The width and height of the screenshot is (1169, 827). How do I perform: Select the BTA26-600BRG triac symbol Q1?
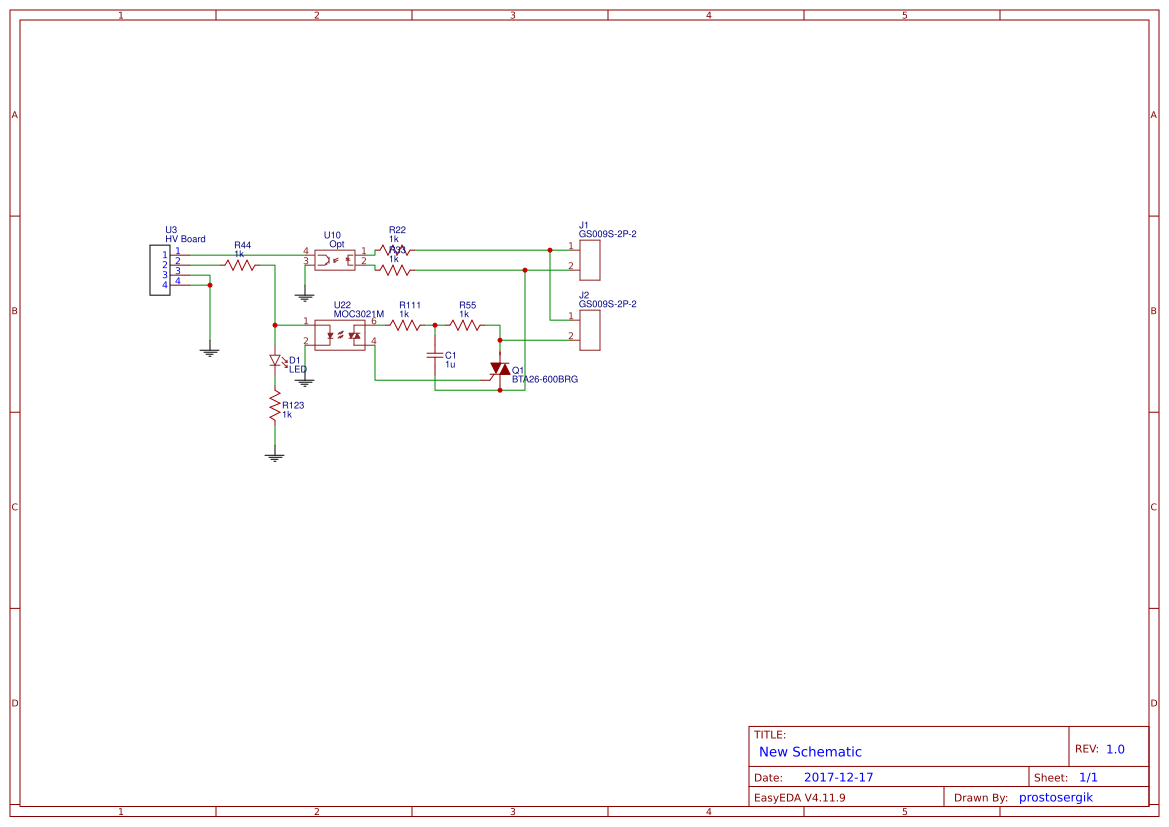click(500, 370)
